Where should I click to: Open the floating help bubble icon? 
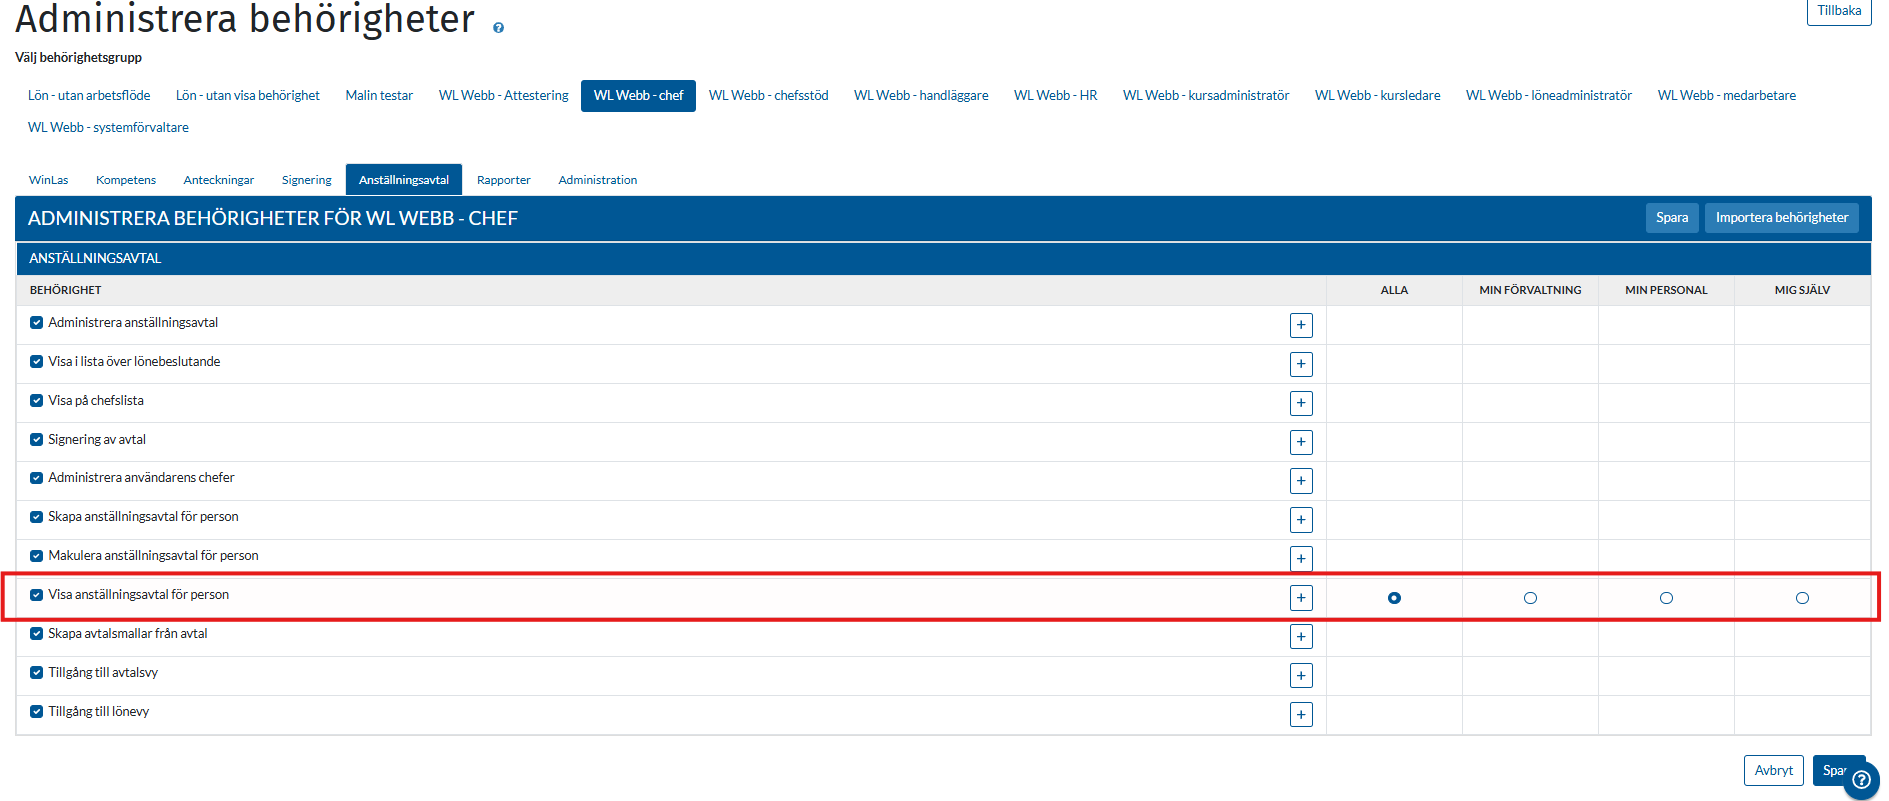point(1861,780)
